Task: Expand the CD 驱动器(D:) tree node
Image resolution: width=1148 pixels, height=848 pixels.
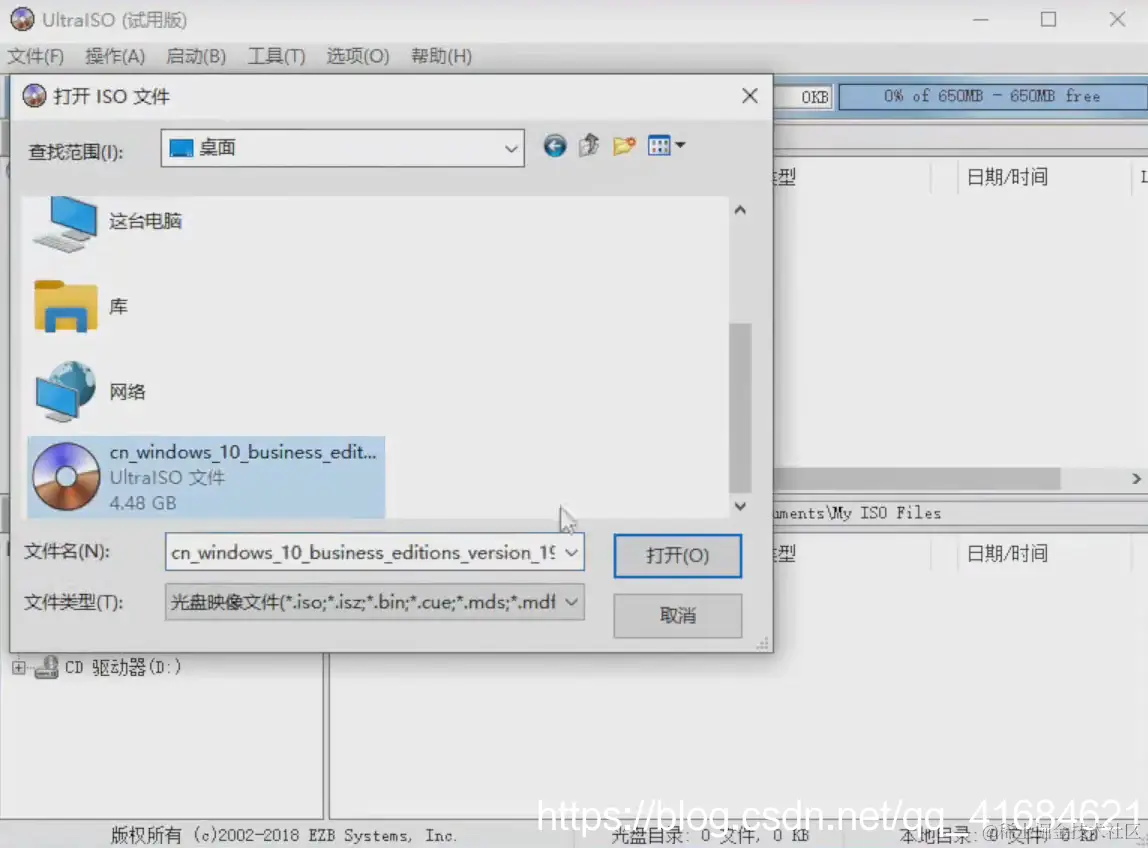Action: click(19, 667)
